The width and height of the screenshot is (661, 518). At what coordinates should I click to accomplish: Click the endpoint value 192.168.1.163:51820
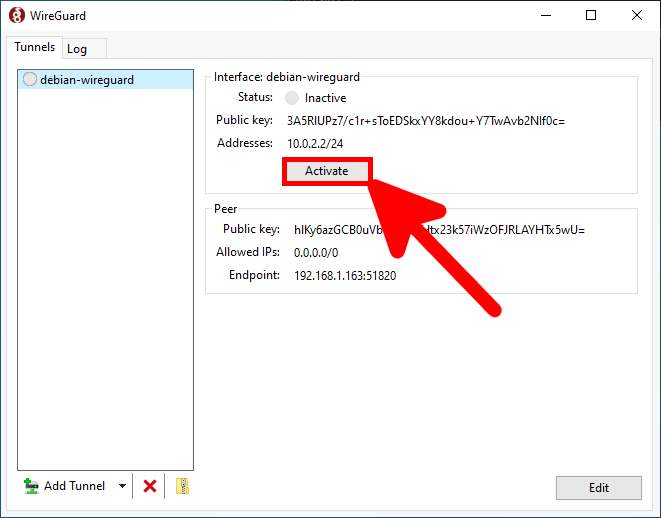[x=345, y=276]
